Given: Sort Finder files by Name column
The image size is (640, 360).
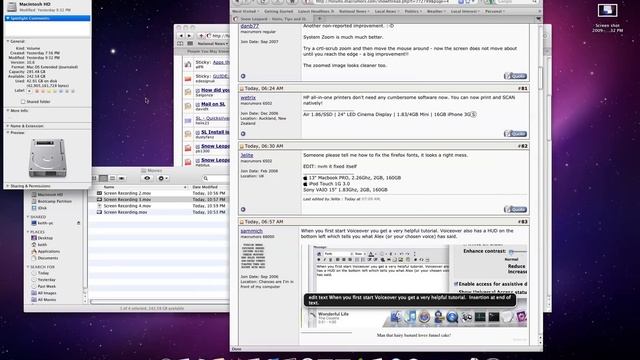Looking at the screenshot, I should (x=140, y=187).
